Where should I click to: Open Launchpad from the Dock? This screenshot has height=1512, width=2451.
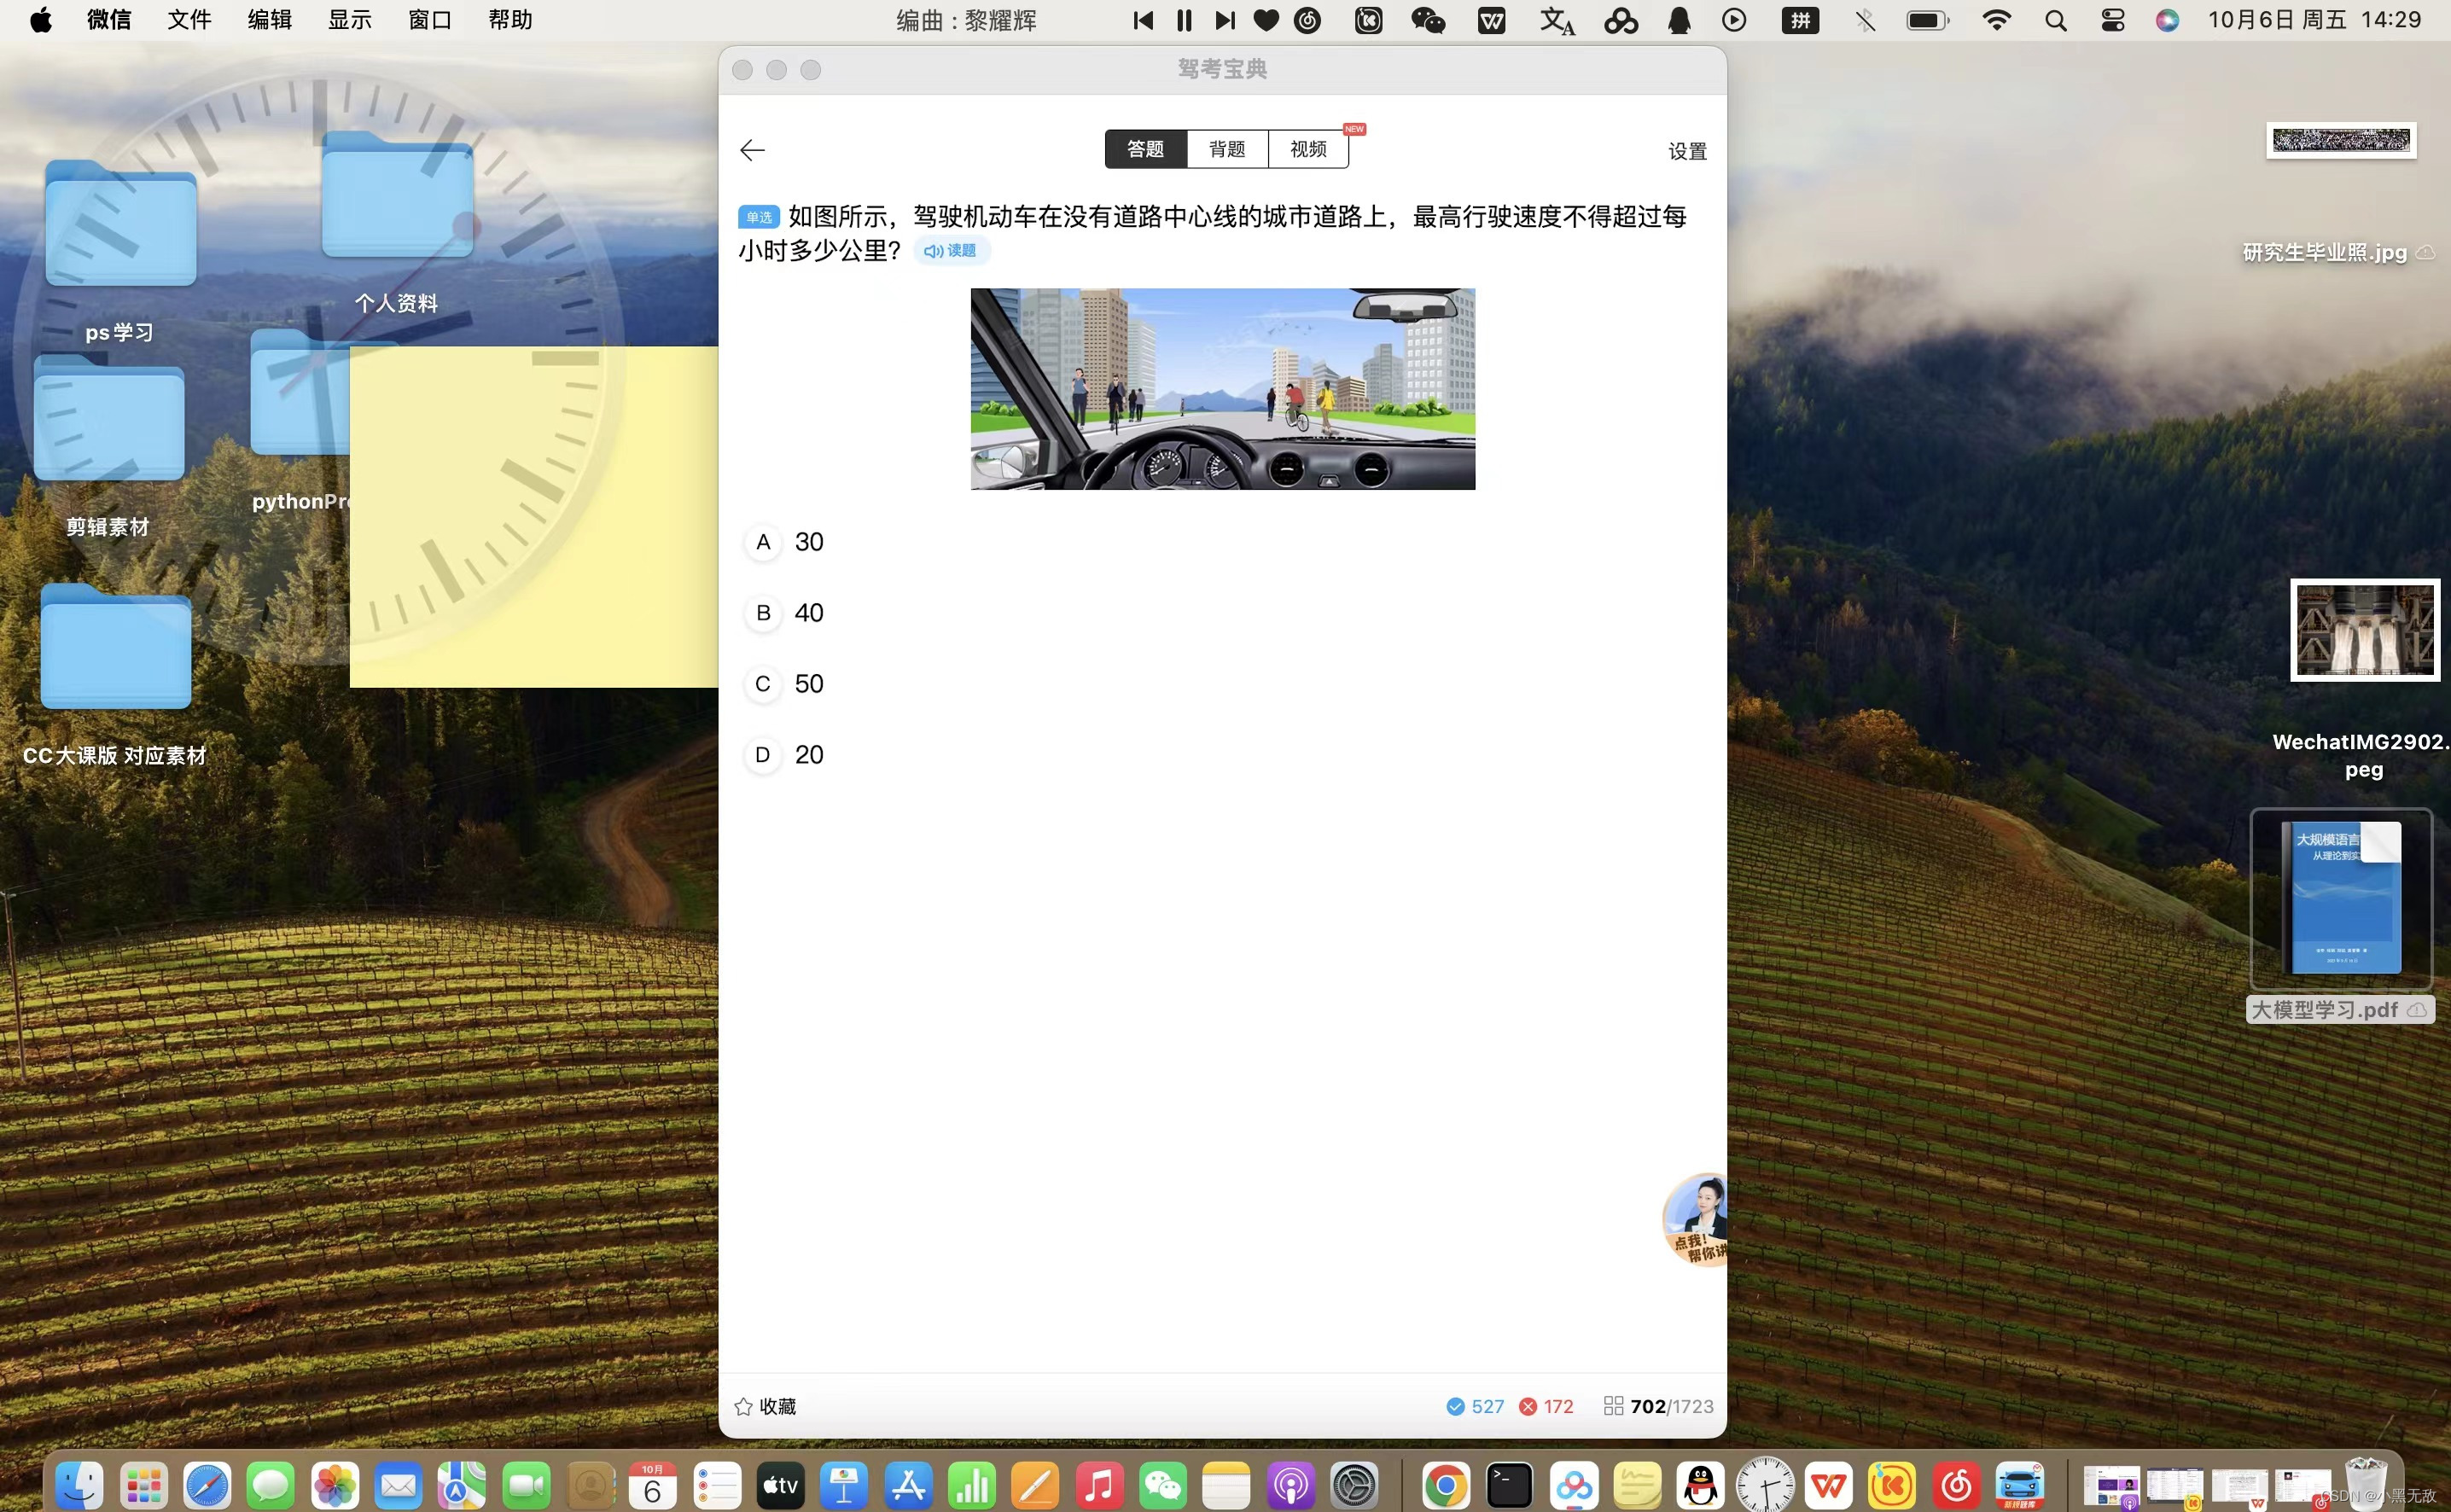click(x=143, y=1485)
